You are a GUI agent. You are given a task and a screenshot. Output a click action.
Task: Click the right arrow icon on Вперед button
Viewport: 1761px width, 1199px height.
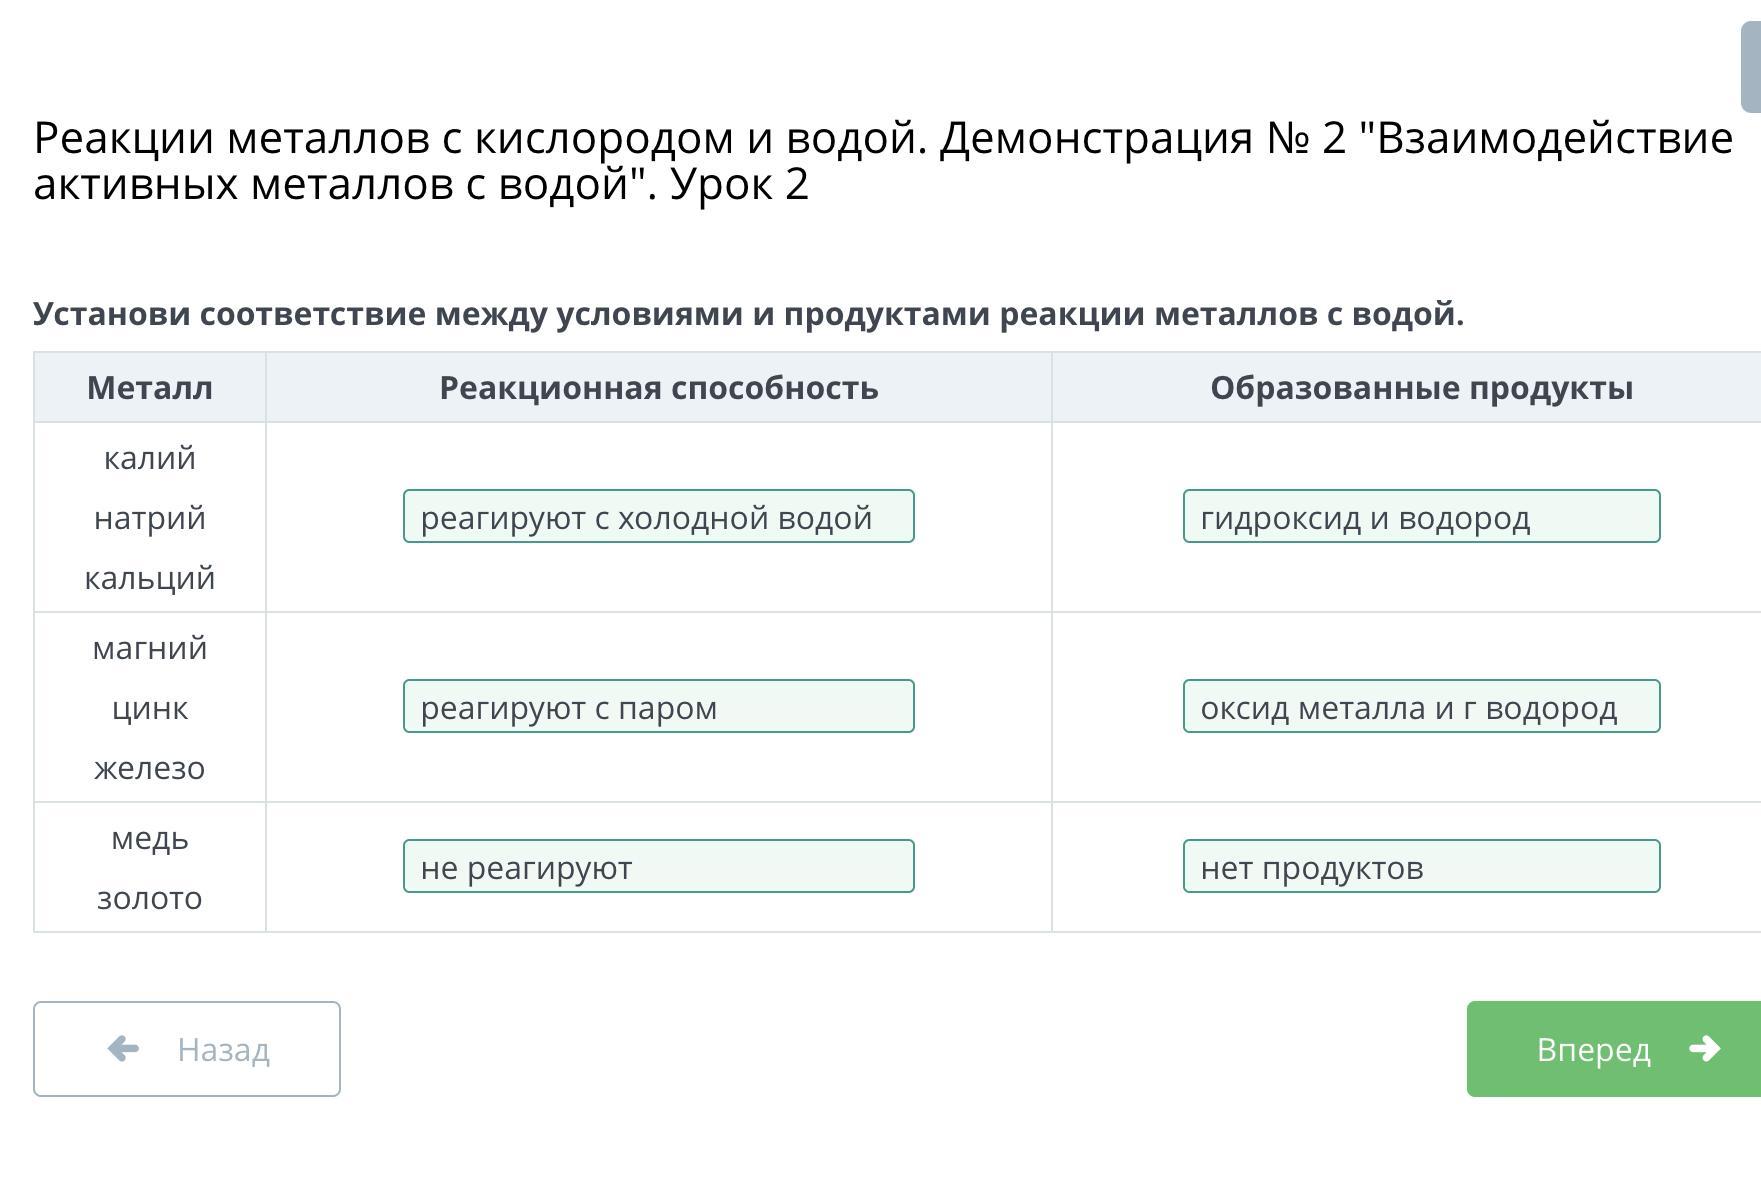pos(1704,1048)
